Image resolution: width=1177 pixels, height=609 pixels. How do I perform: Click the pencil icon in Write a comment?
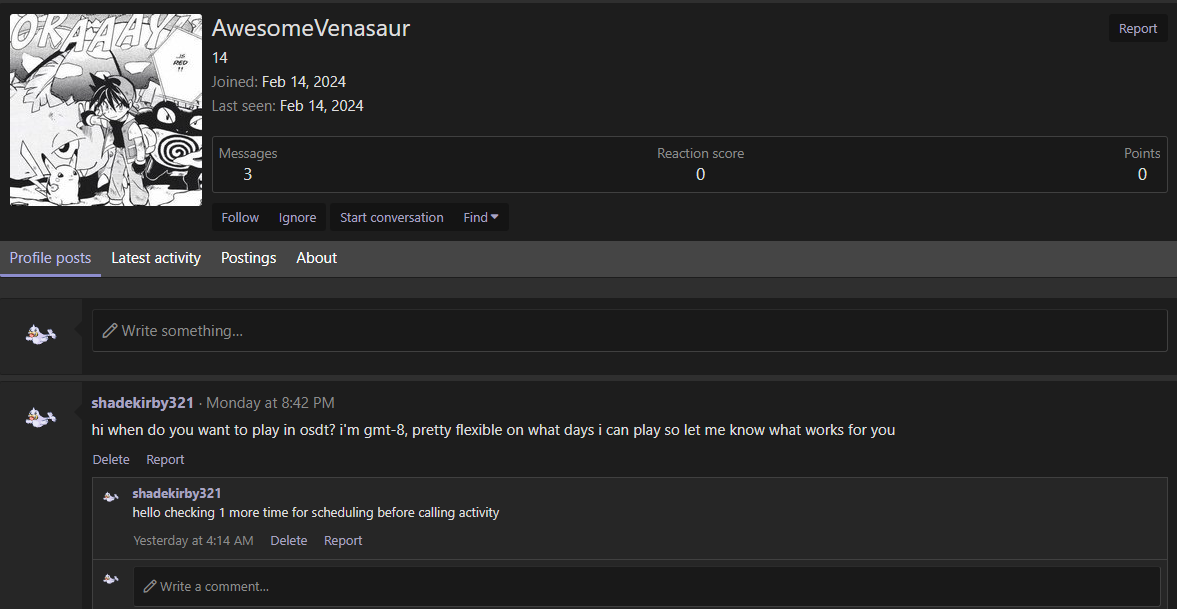tap(149, 586)
